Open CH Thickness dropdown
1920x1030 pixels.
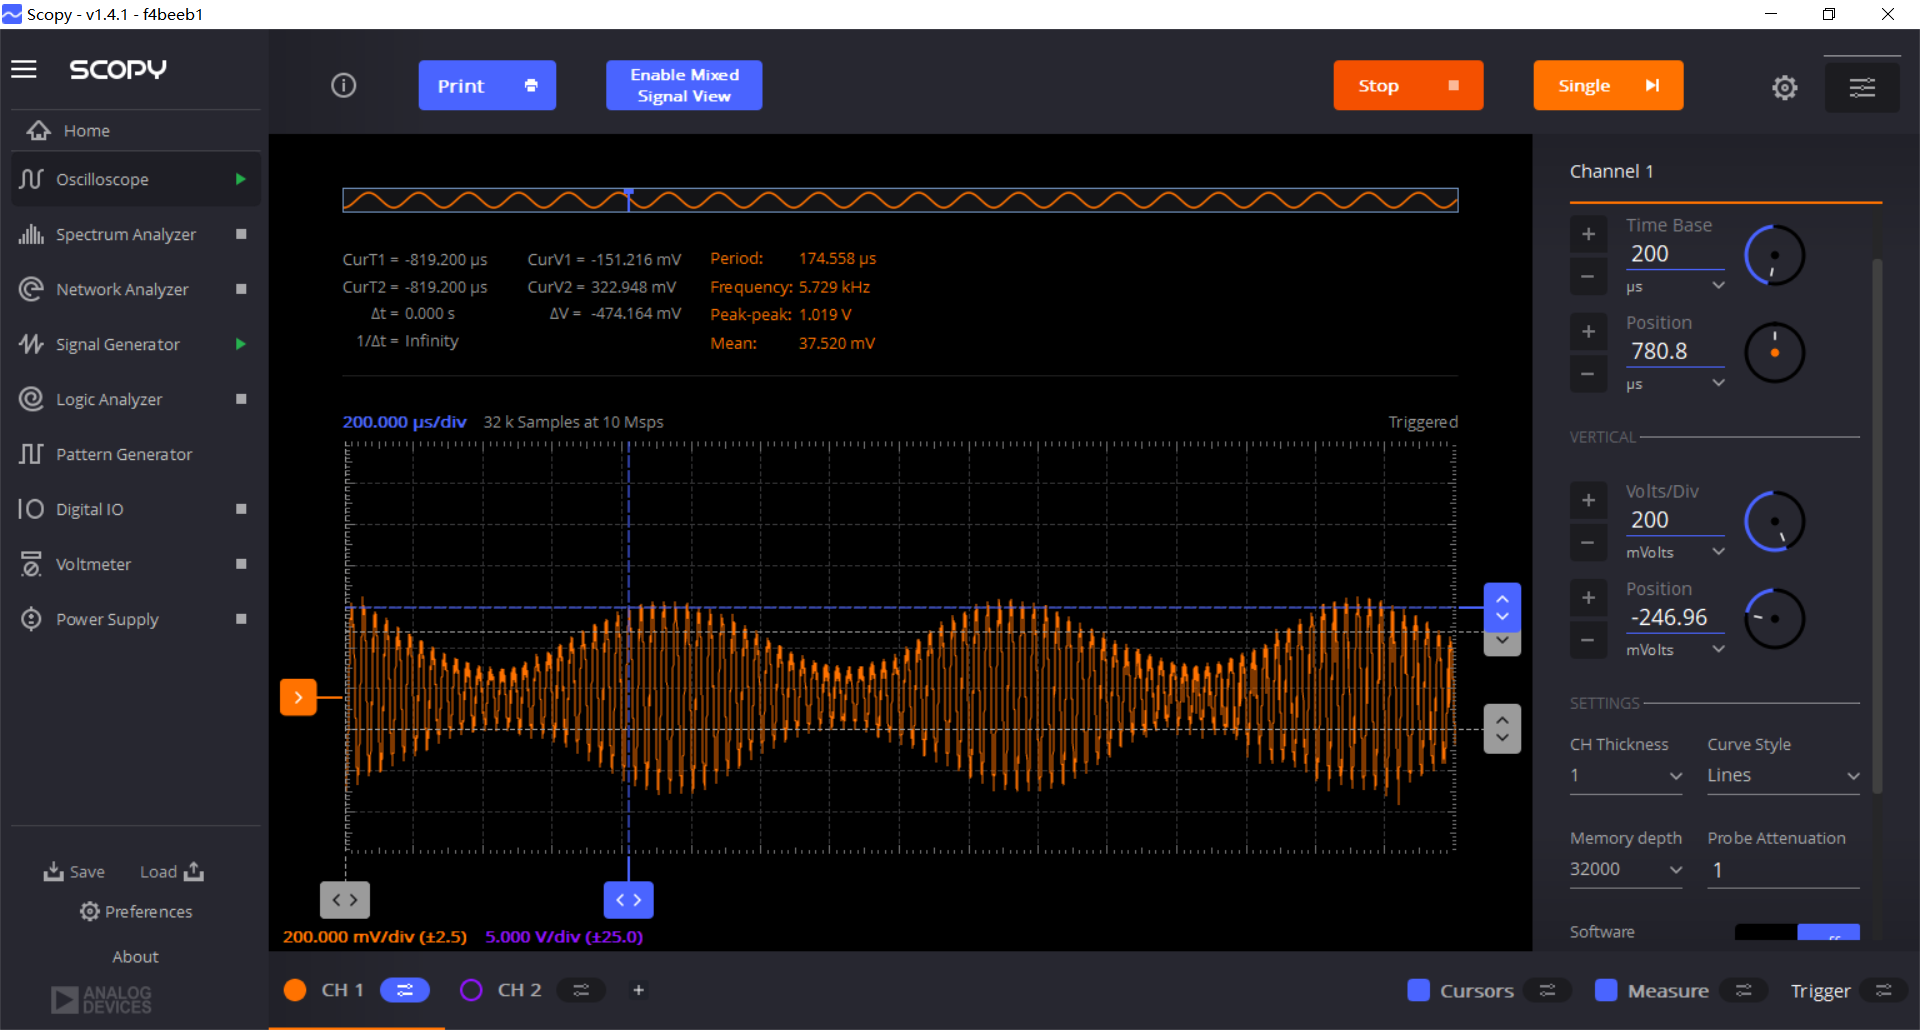[1626, 776]
